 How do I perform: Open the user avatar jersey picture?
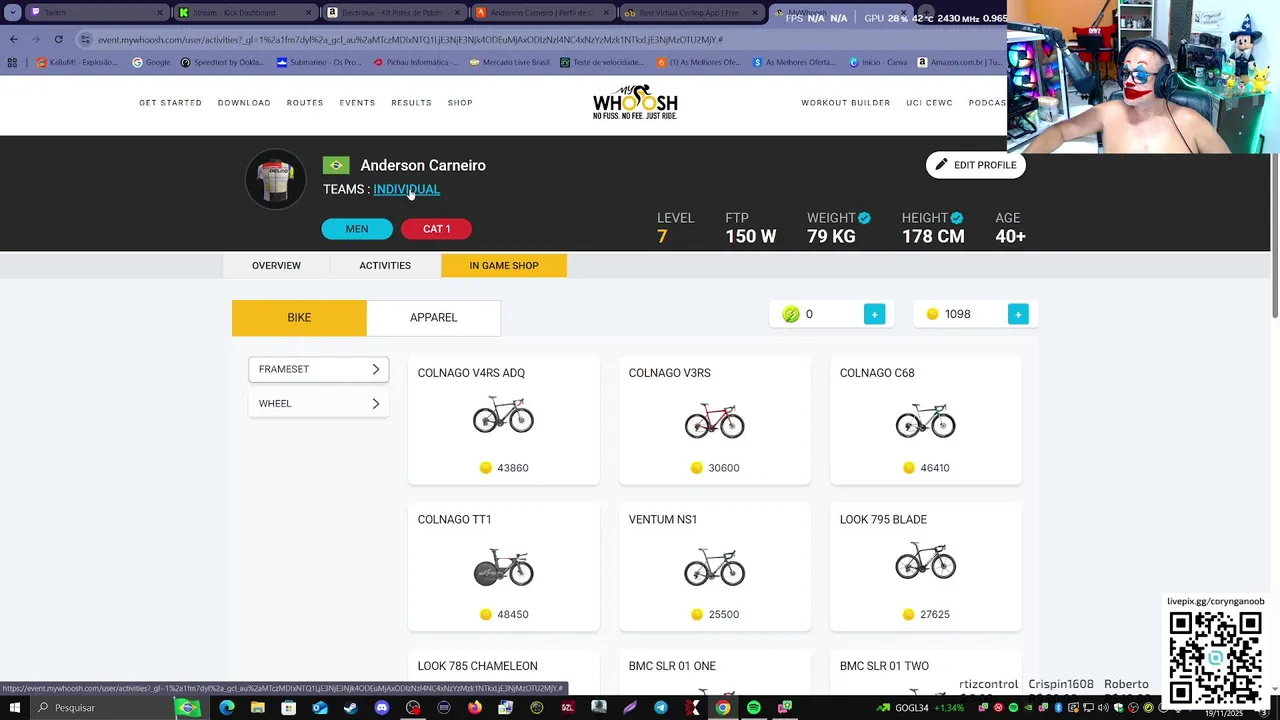pos(275,180)
